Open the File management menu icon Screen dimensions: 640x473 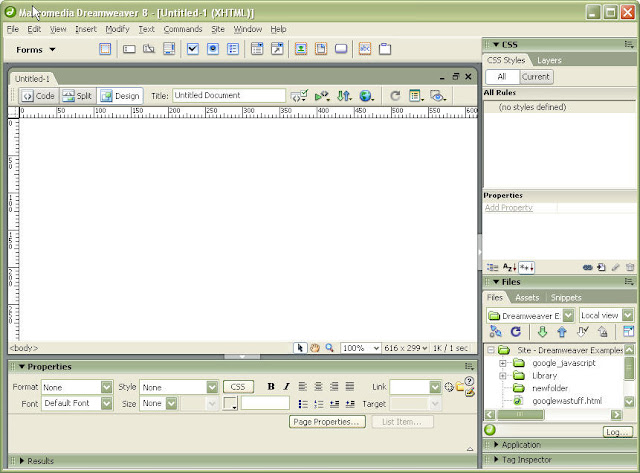tap(344, 96)
